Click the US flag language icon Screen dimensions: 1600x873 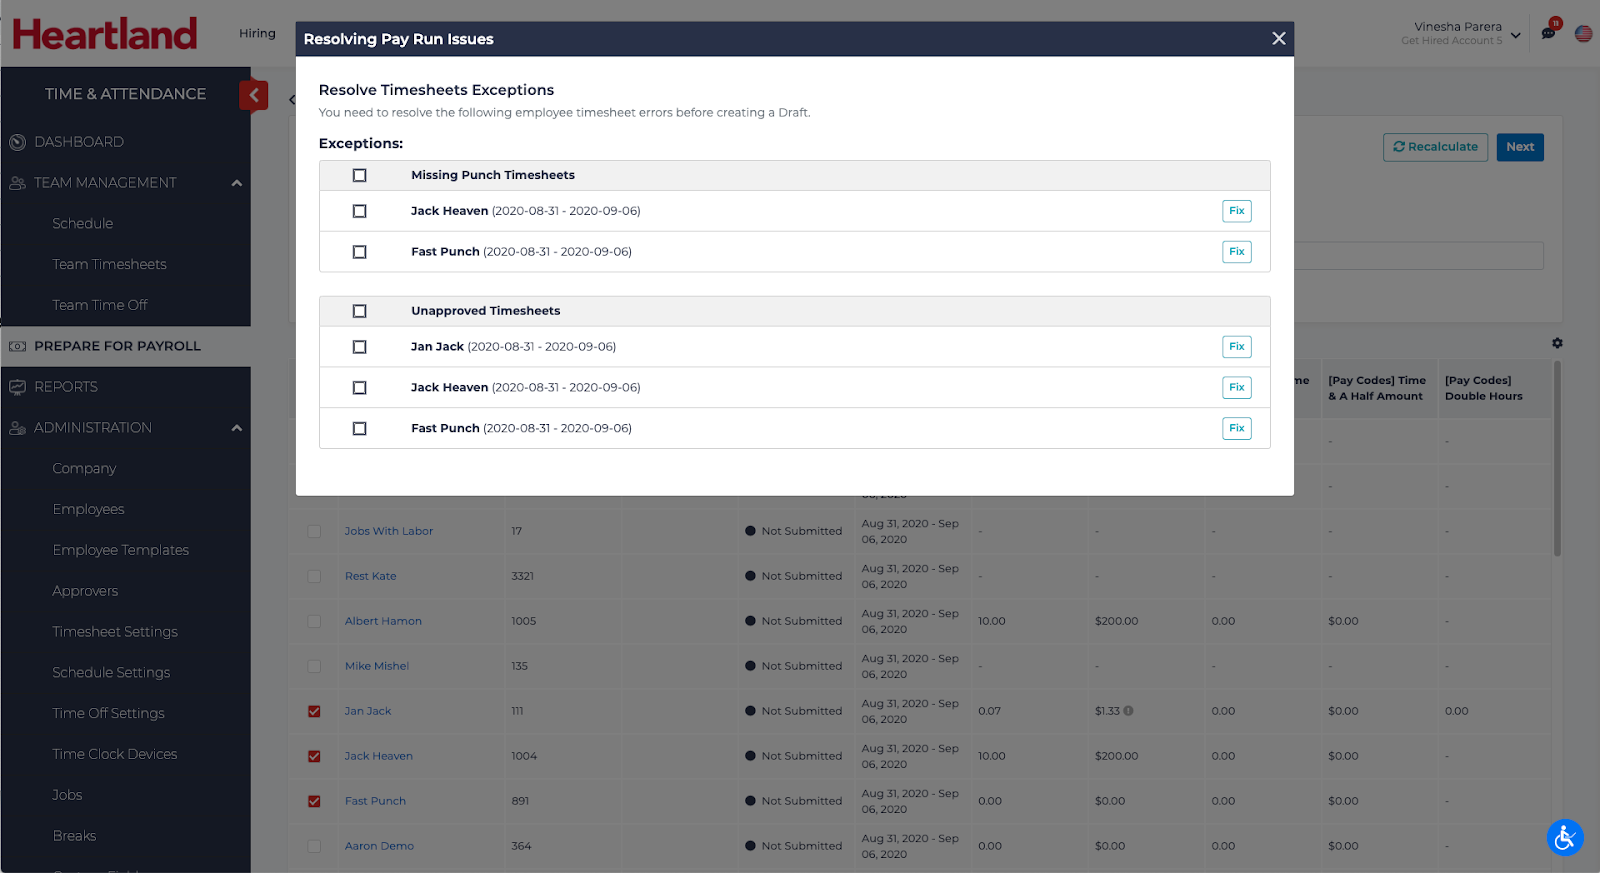coord(1583,34)
